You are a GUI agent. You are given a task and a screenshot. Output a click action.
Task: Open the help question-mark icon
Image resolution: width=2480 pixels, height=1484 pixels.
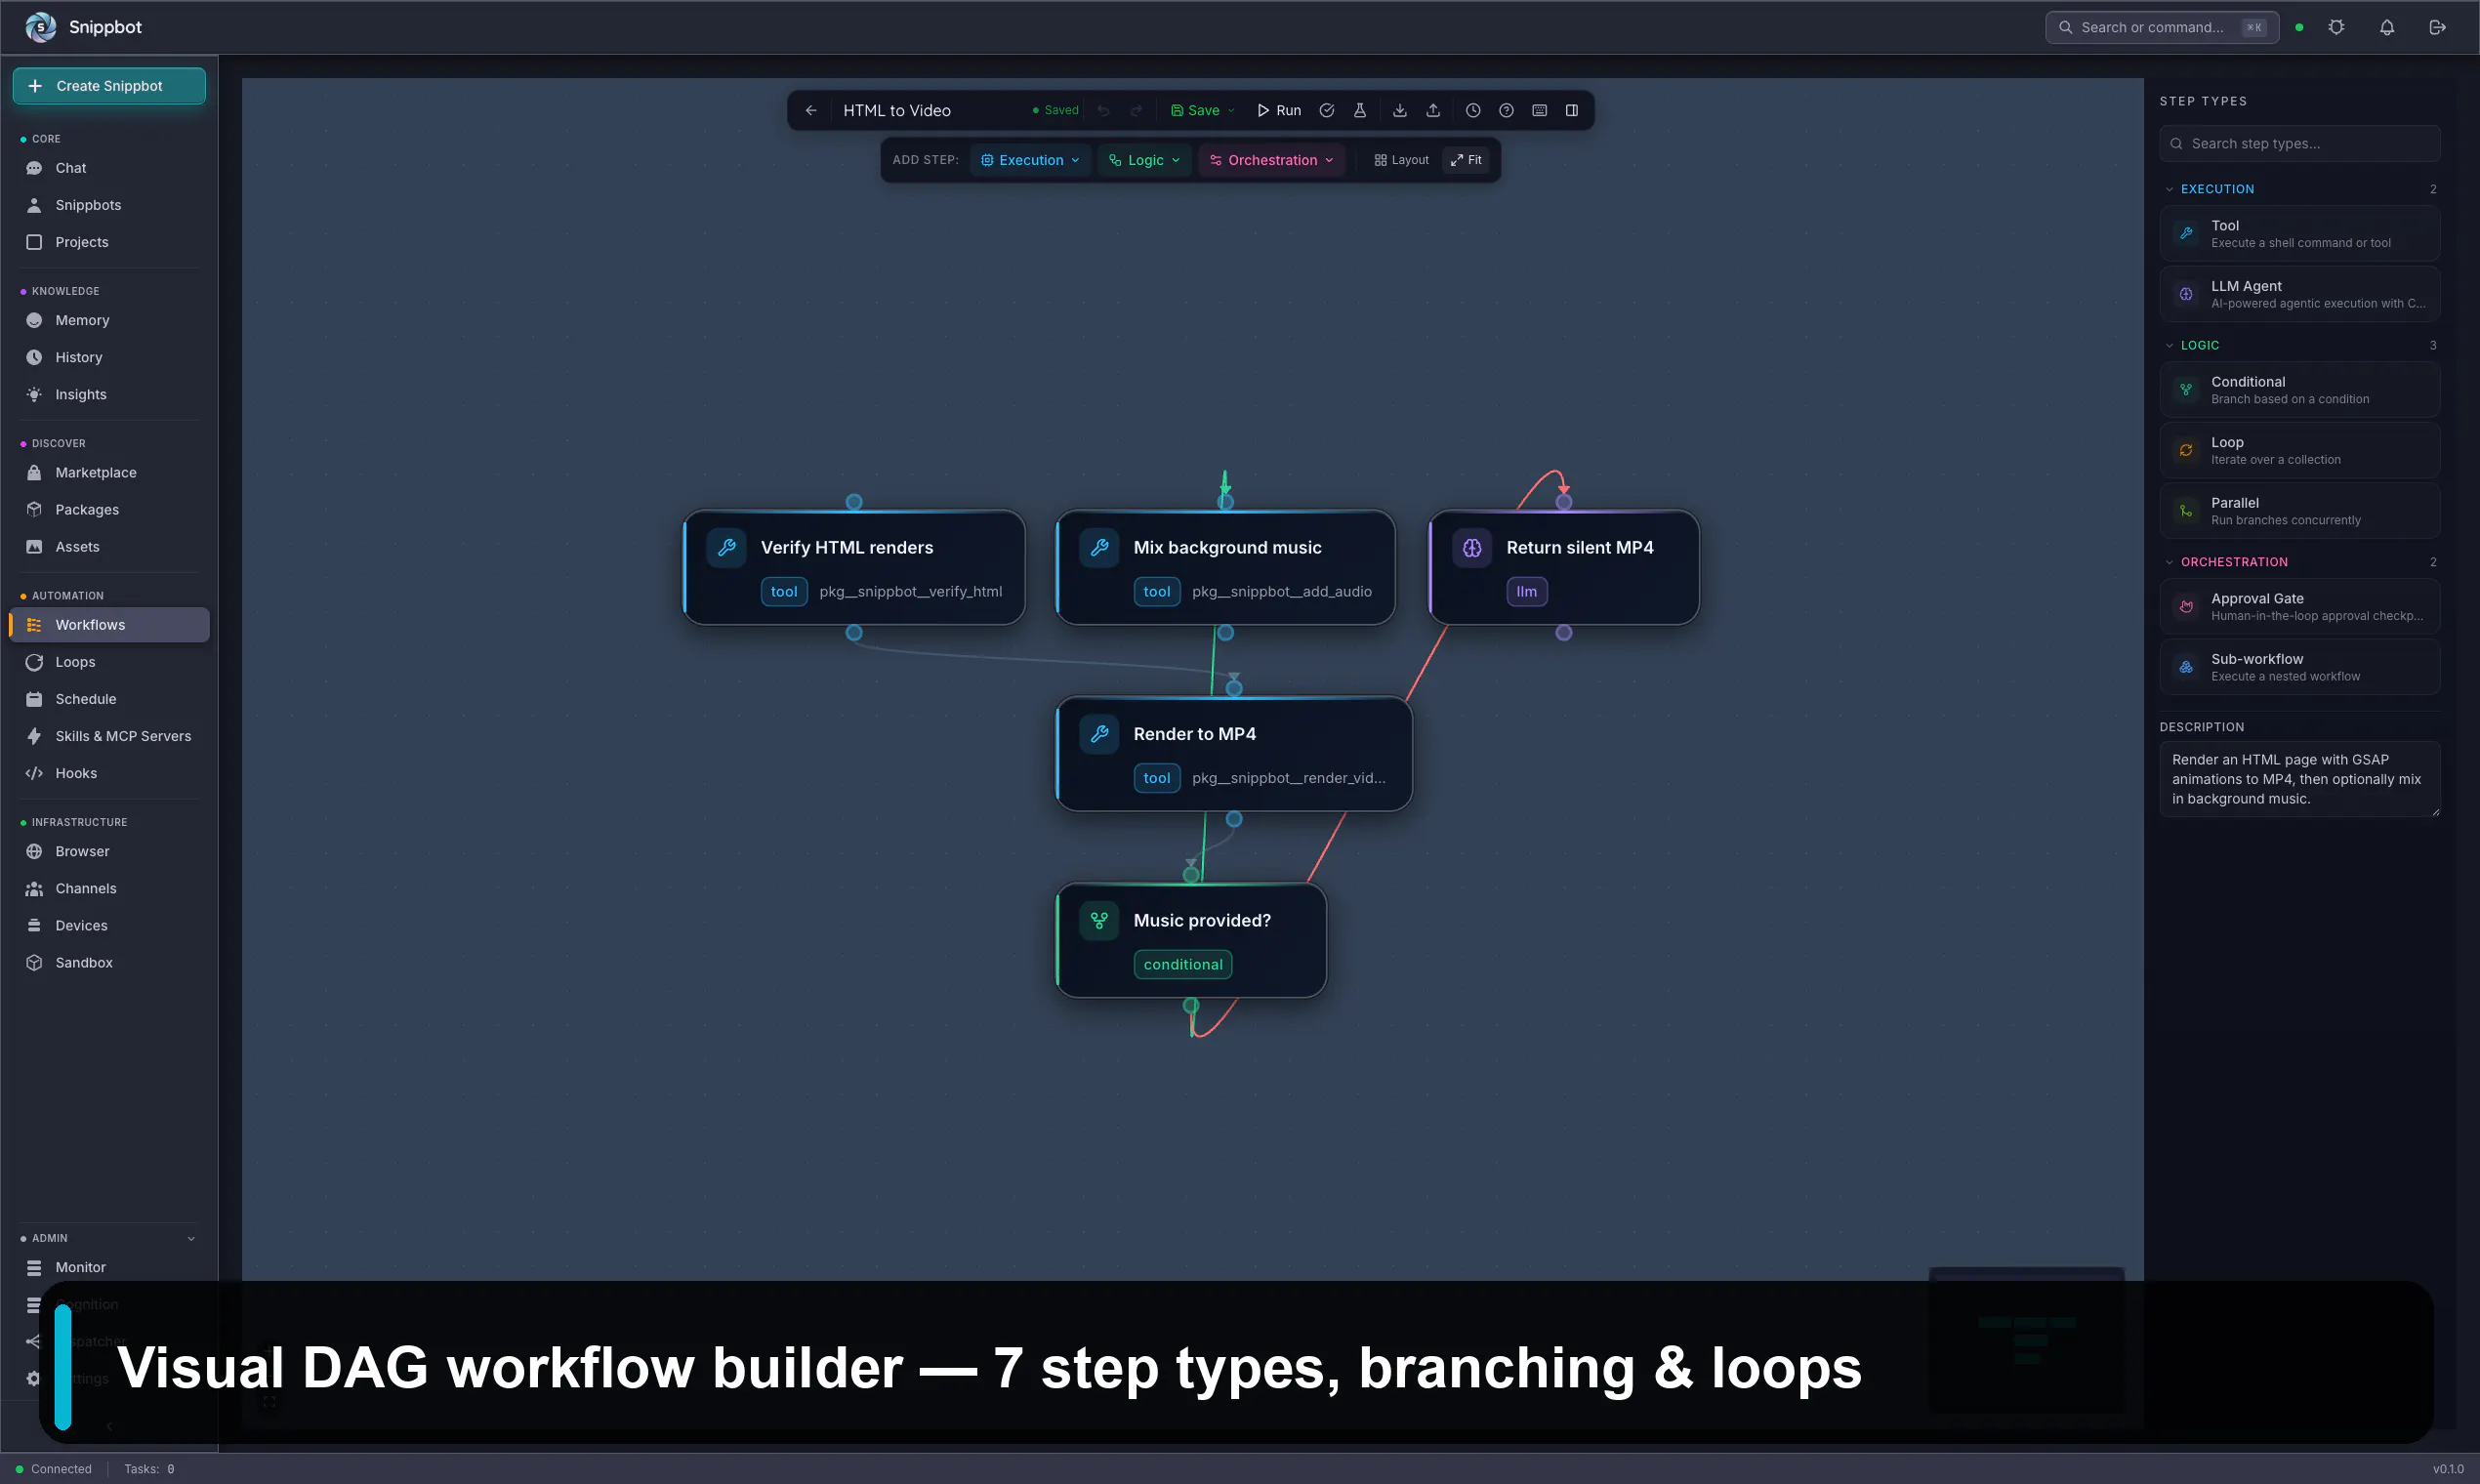point(1506,110)
